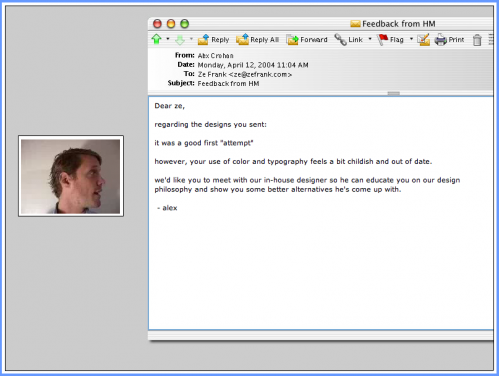Click recipient Ze Frank email address
This screenshot has height=376, width=499.
[x=245, y=74]
